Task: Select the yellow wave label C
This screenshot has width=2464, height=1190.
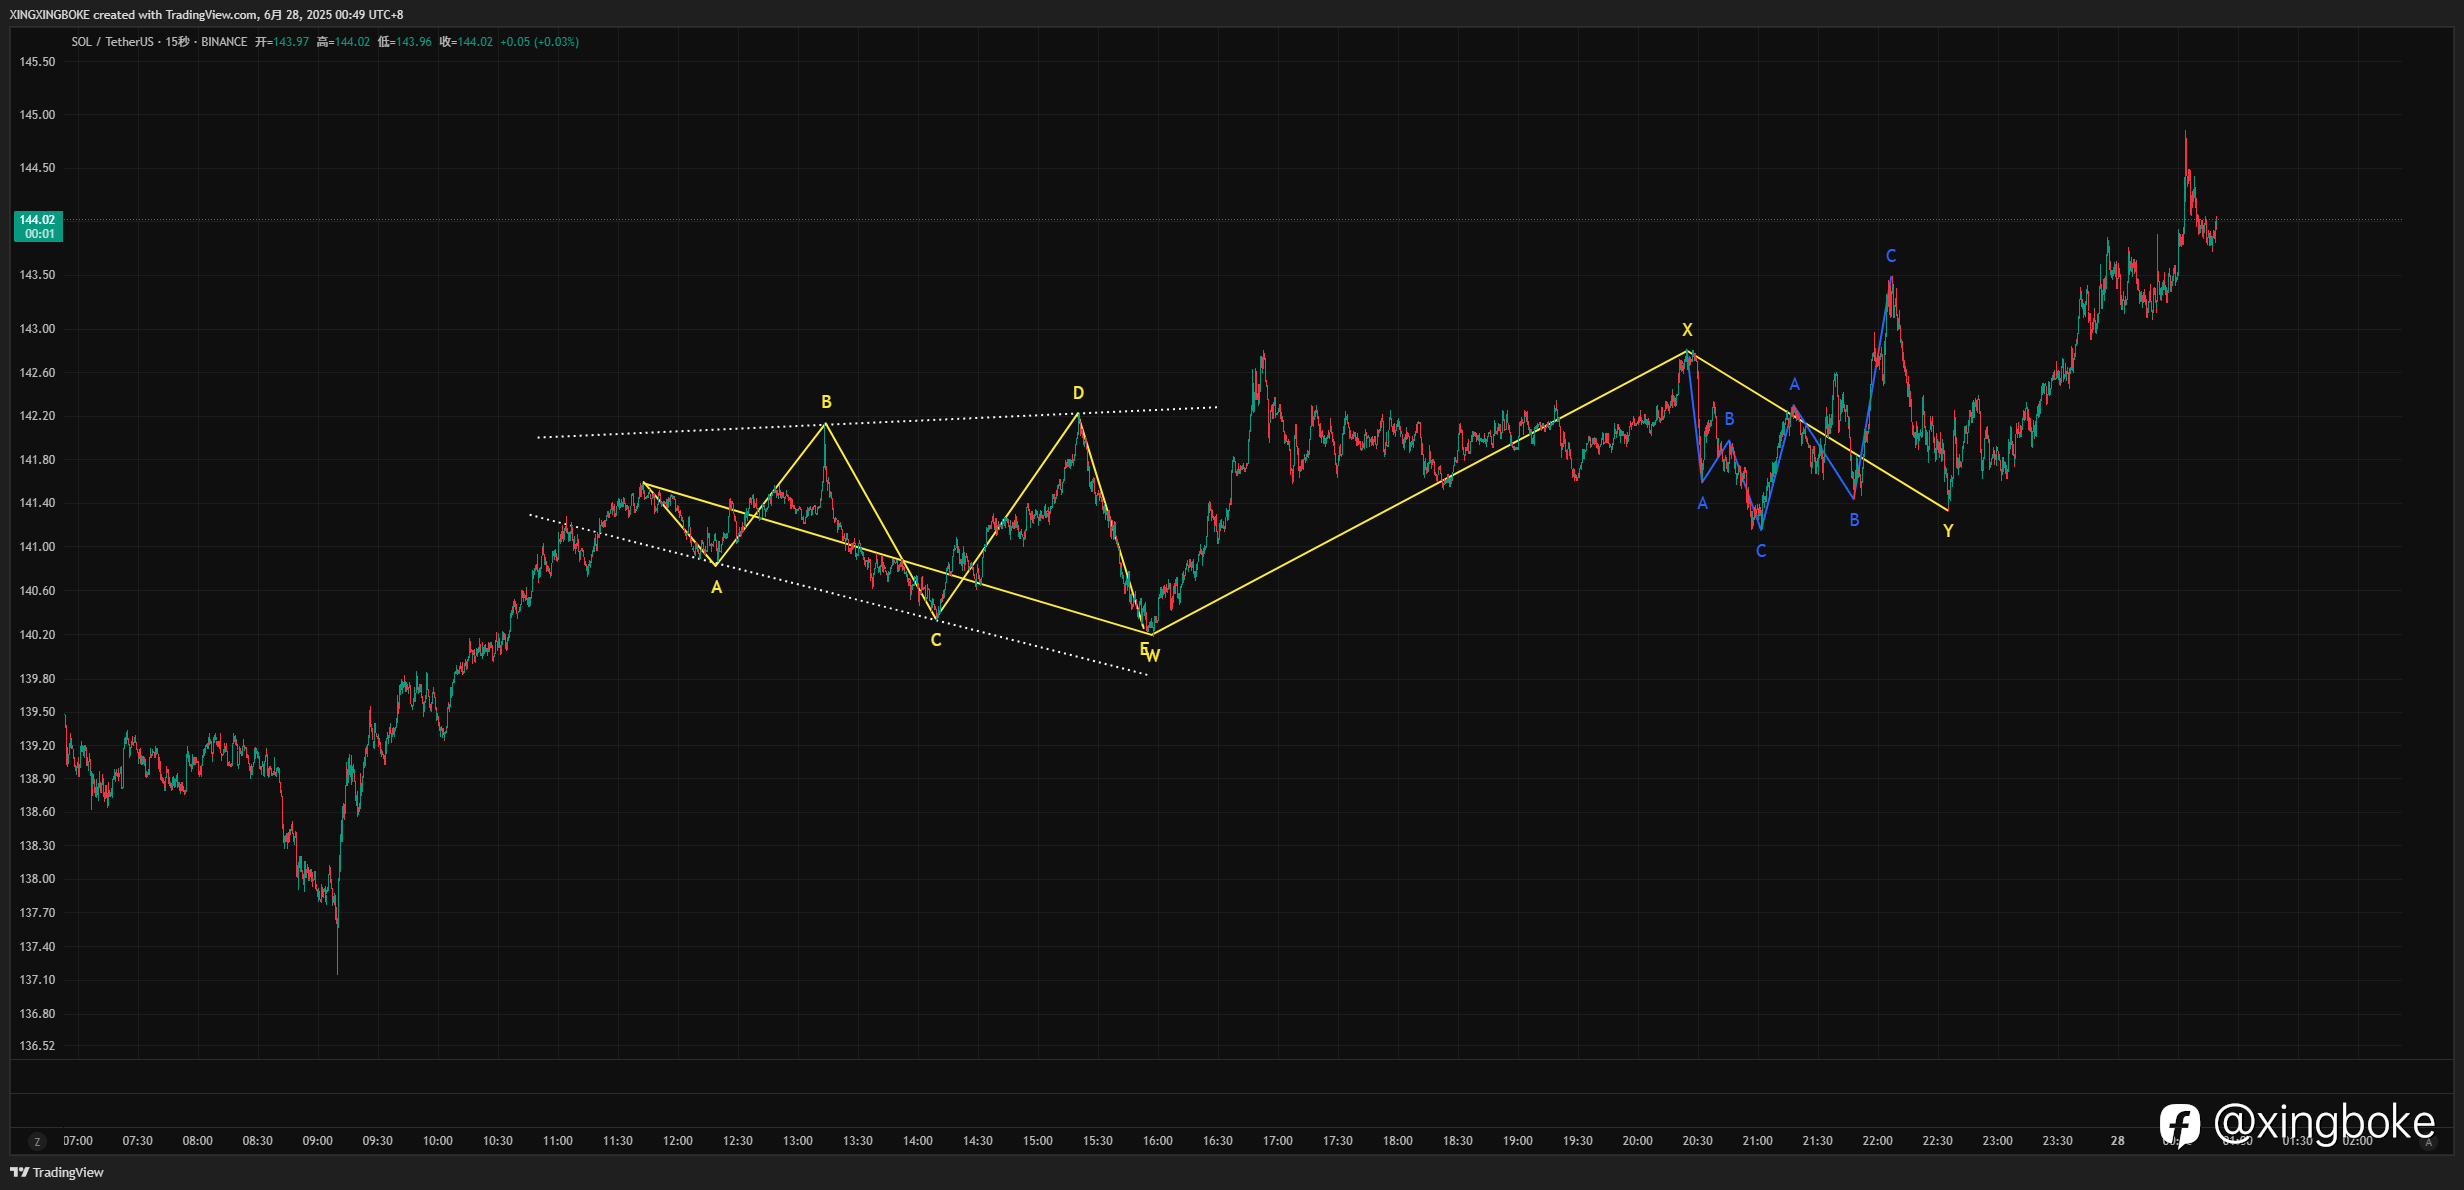Action: pyautogui.click(x=936, y=640)
